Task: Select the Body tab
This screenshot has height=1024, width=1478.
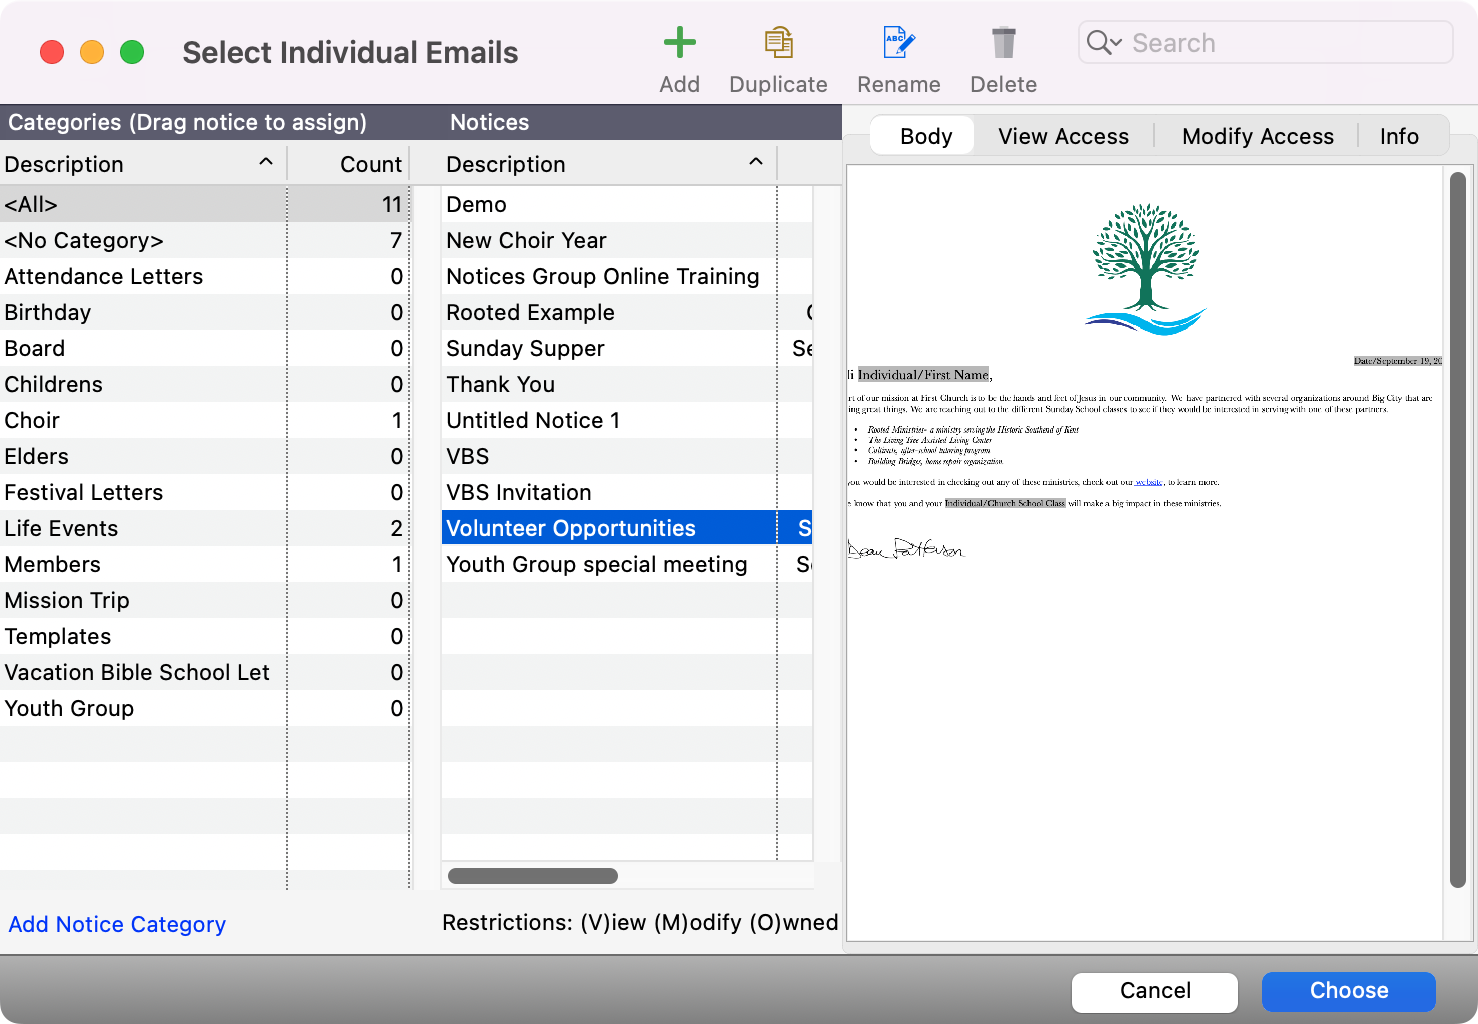Action: (922, 136)
